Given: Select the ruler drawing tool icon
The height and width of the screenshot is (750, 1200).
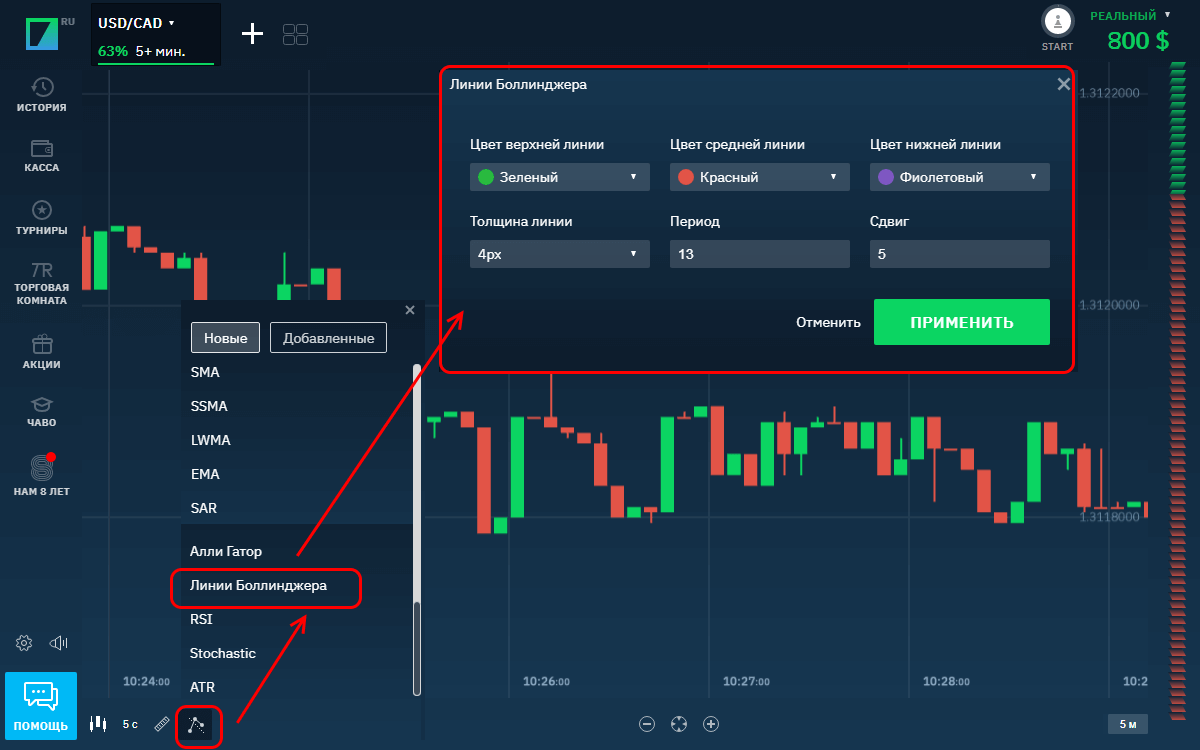Looking at the screenshot, I should coord(162,724).
